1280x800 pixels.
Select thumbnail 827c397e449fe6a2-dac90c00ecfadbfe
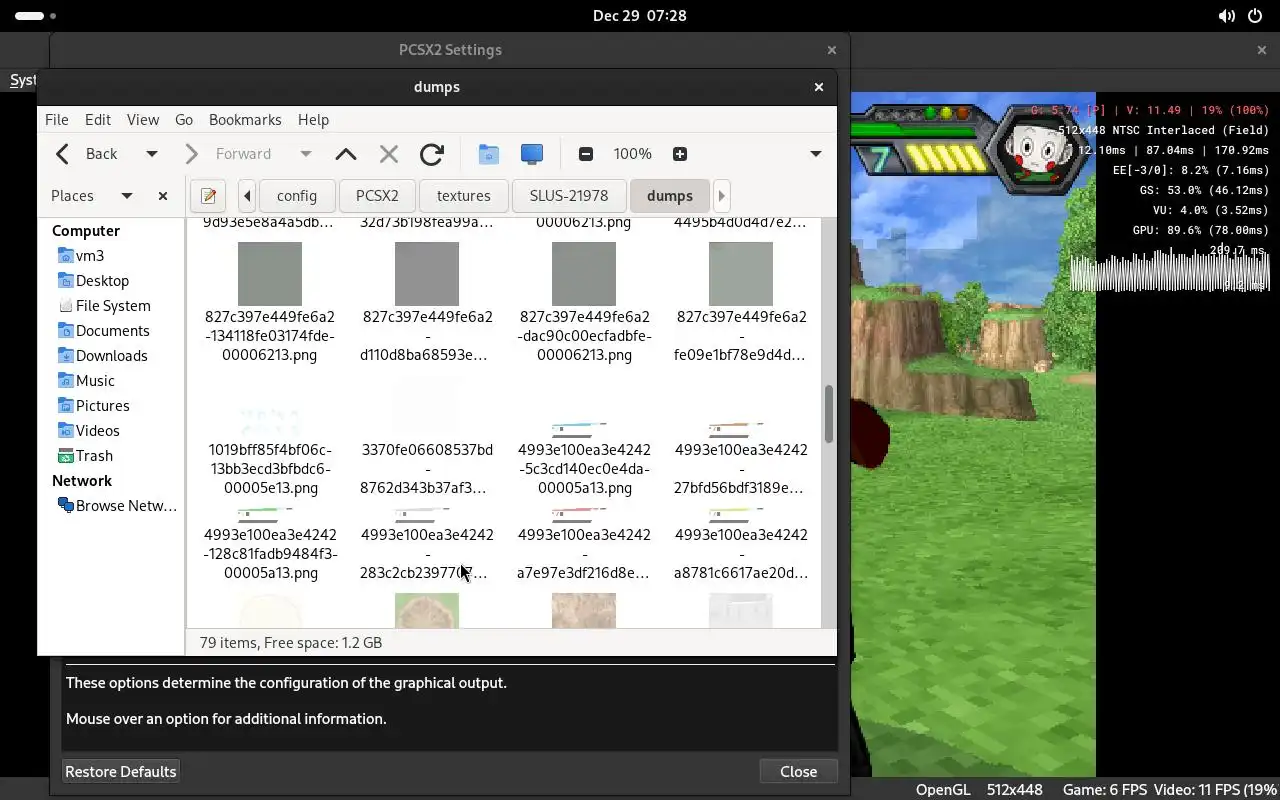coord(584,274)
